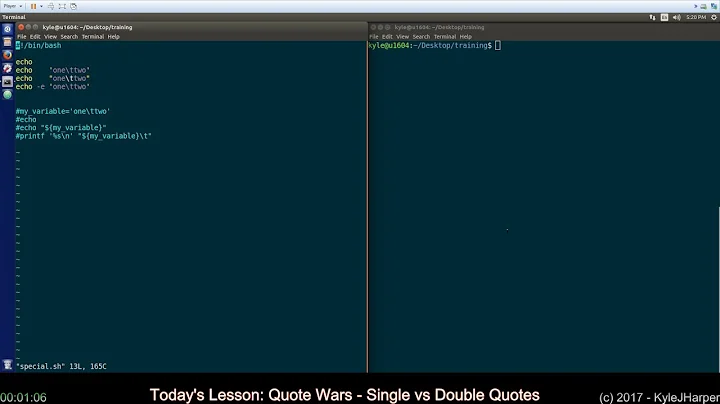Open View menu in left terminal window
The height and width of the screenshot is (404, 720).
[x=50, y=37]
